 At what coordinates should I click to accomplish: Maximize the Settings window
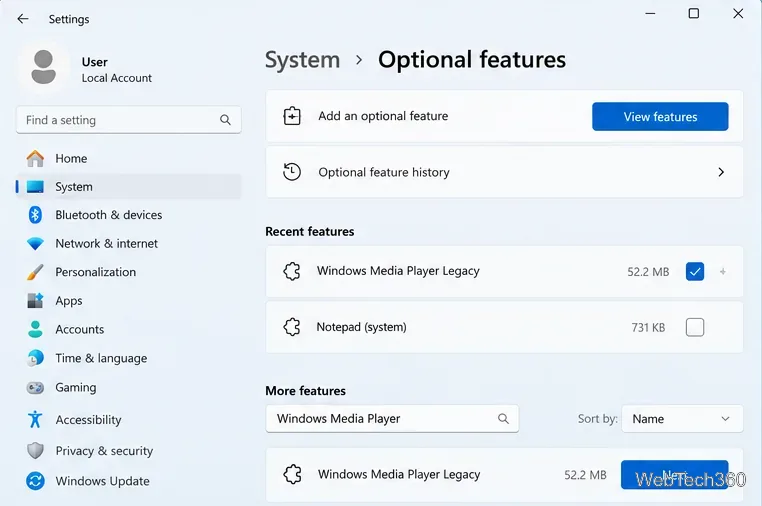coord(694,14)
